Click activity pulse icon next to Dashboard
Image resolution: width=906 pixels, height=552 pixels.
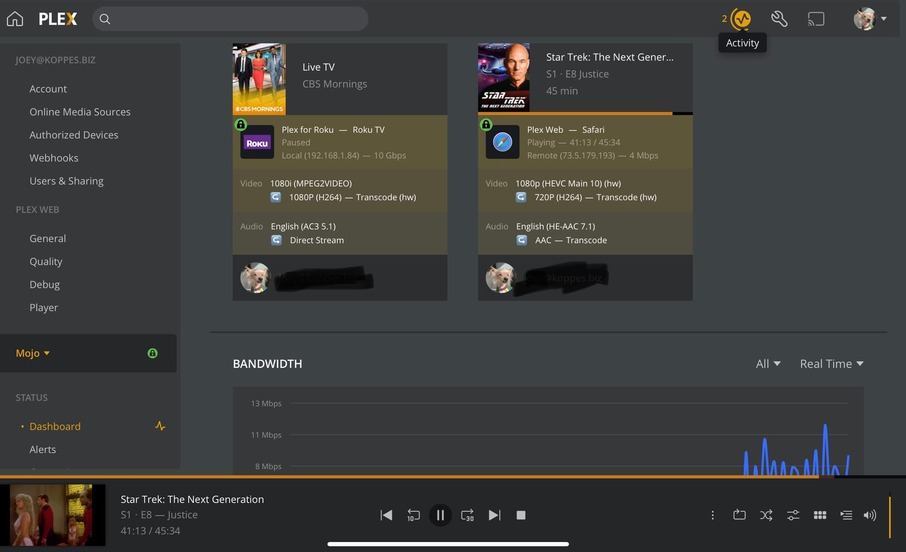click(x=160, y=427)
